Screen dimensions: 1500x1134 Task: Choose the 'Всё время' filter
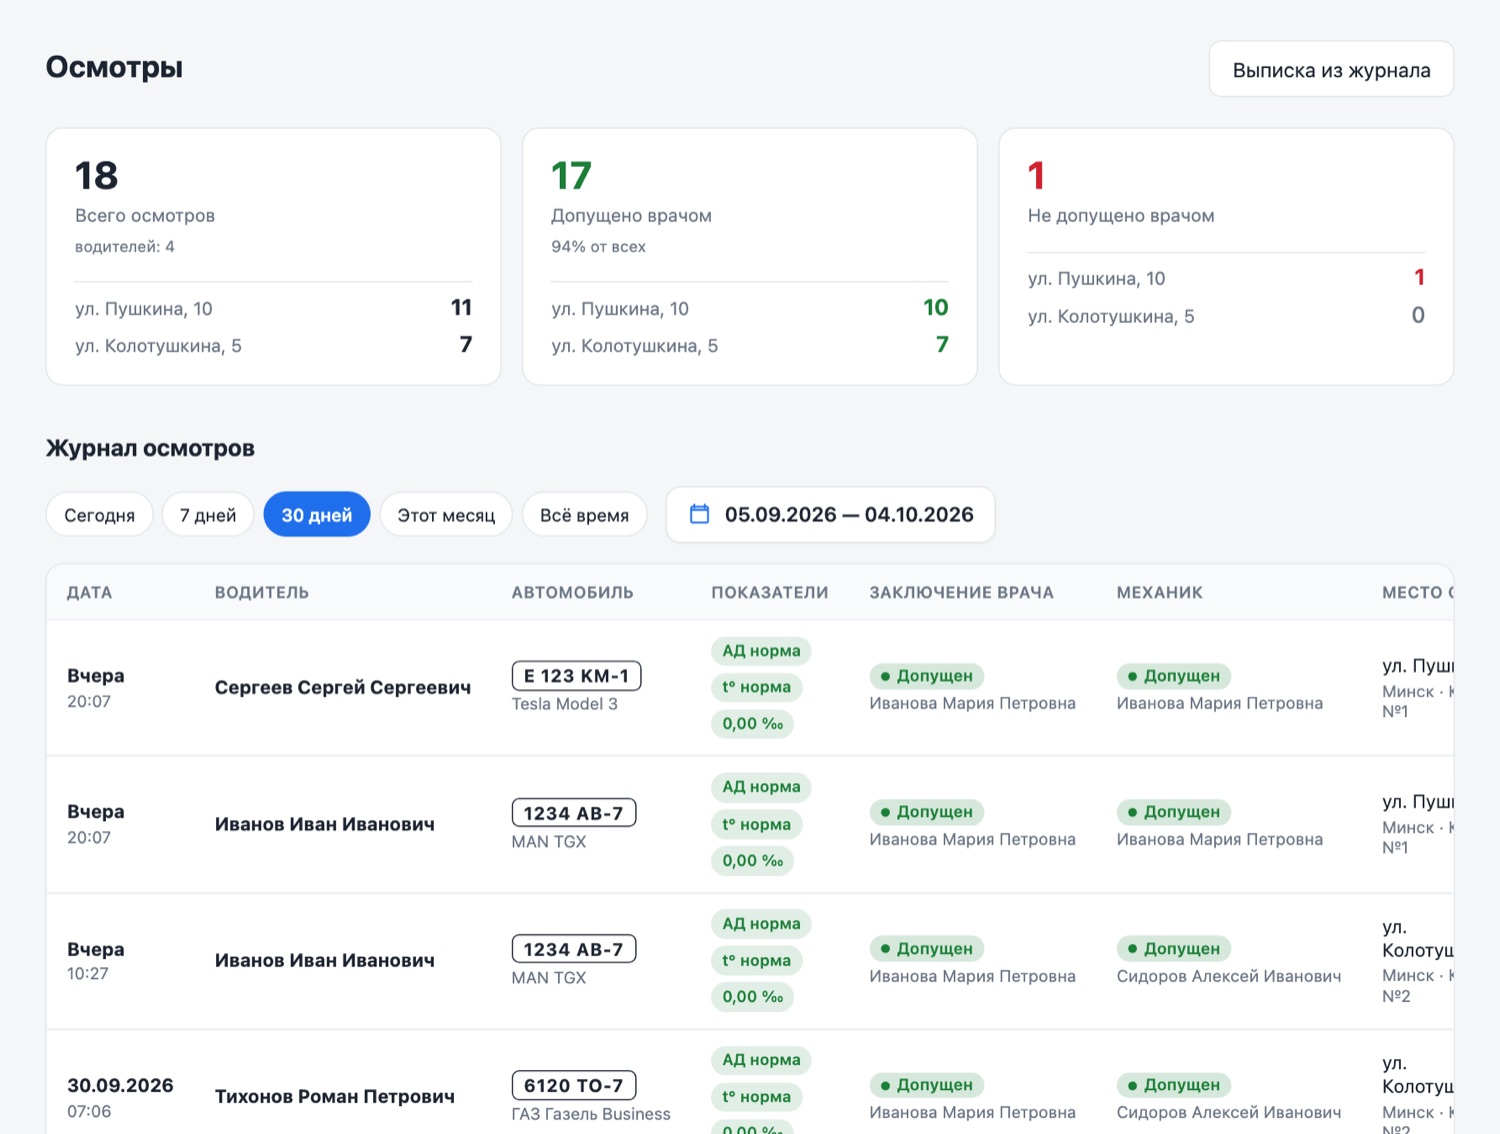click(x=585, y=515)
